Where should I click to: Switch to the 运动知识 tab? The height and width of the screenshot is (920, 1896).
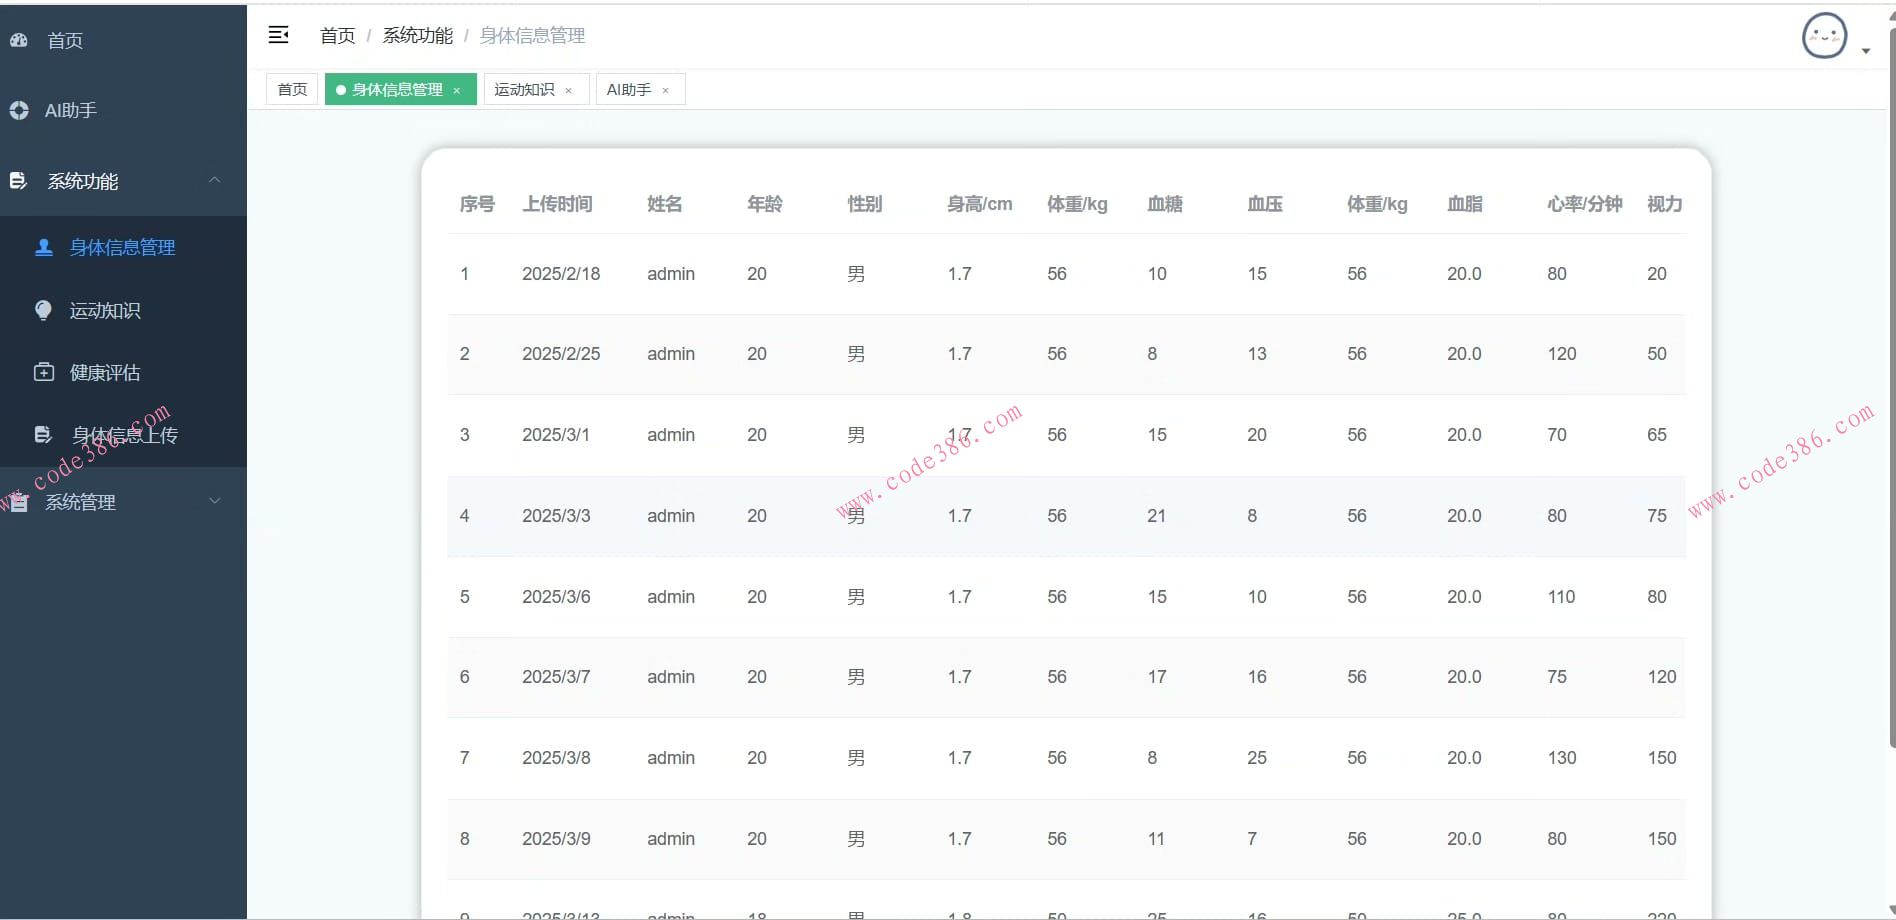tap(522, 89)
